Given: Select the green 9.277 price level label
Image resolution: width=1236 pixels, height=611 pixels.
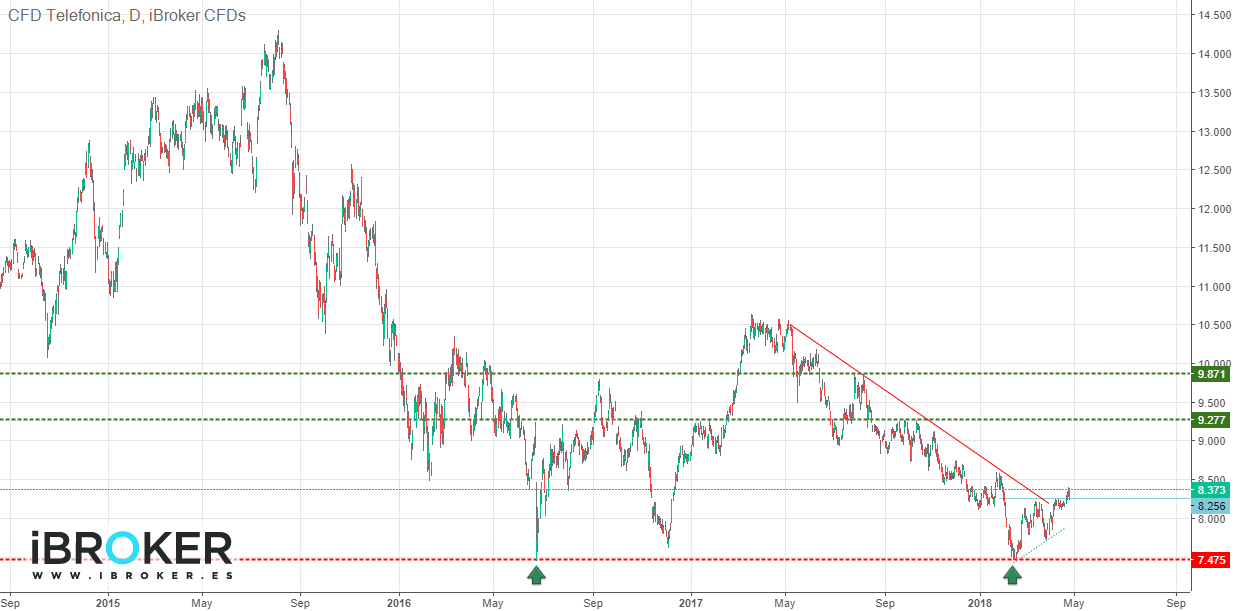Looking at the screenshot, I should [1211, 420].
